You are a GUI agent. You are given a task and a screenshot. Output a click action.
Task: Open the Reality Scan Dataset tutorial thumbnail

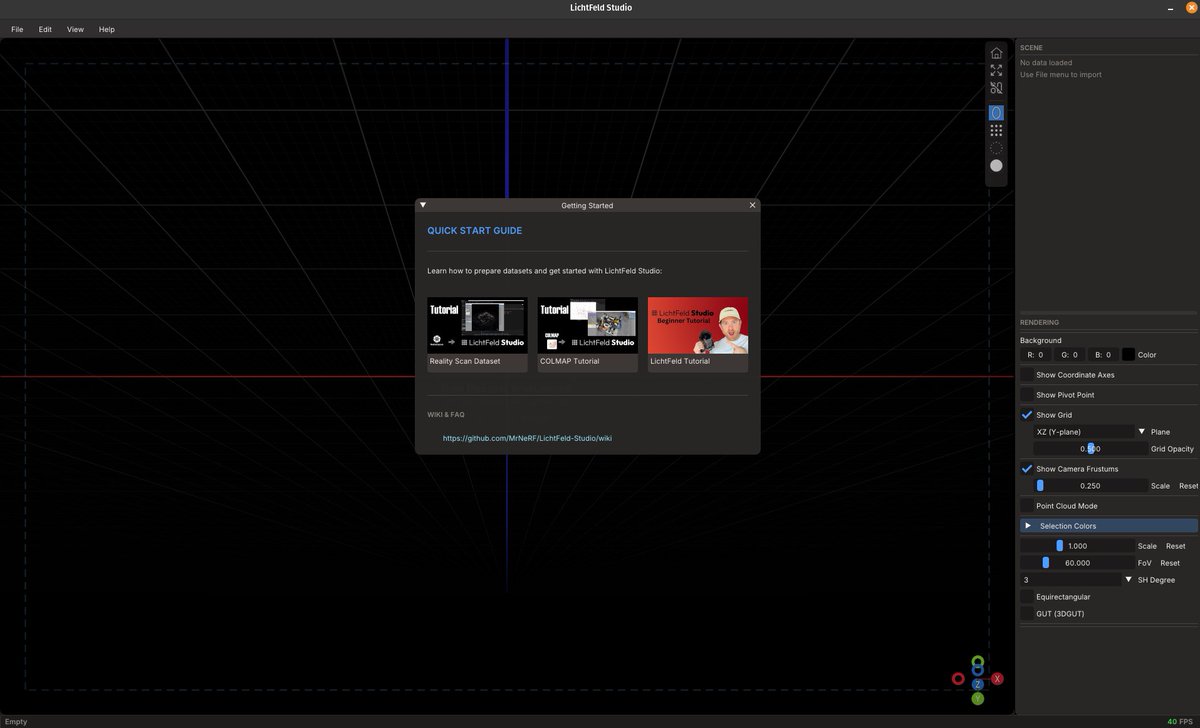477,334
